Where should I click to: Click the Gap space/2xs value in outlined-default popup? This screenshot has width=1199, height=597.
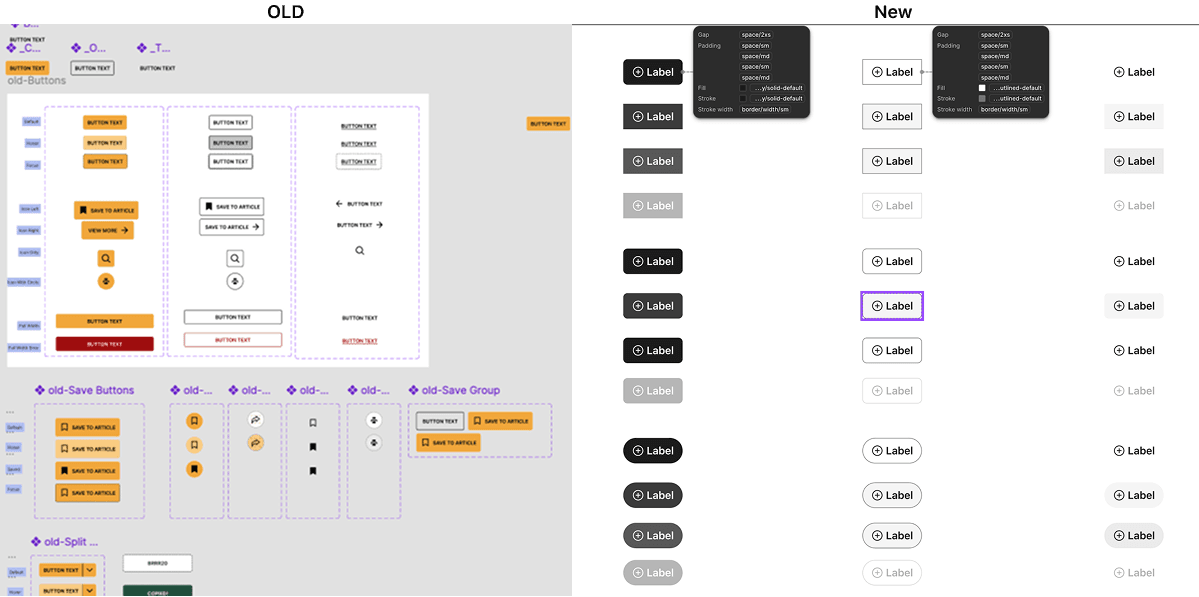pos(996,35)
